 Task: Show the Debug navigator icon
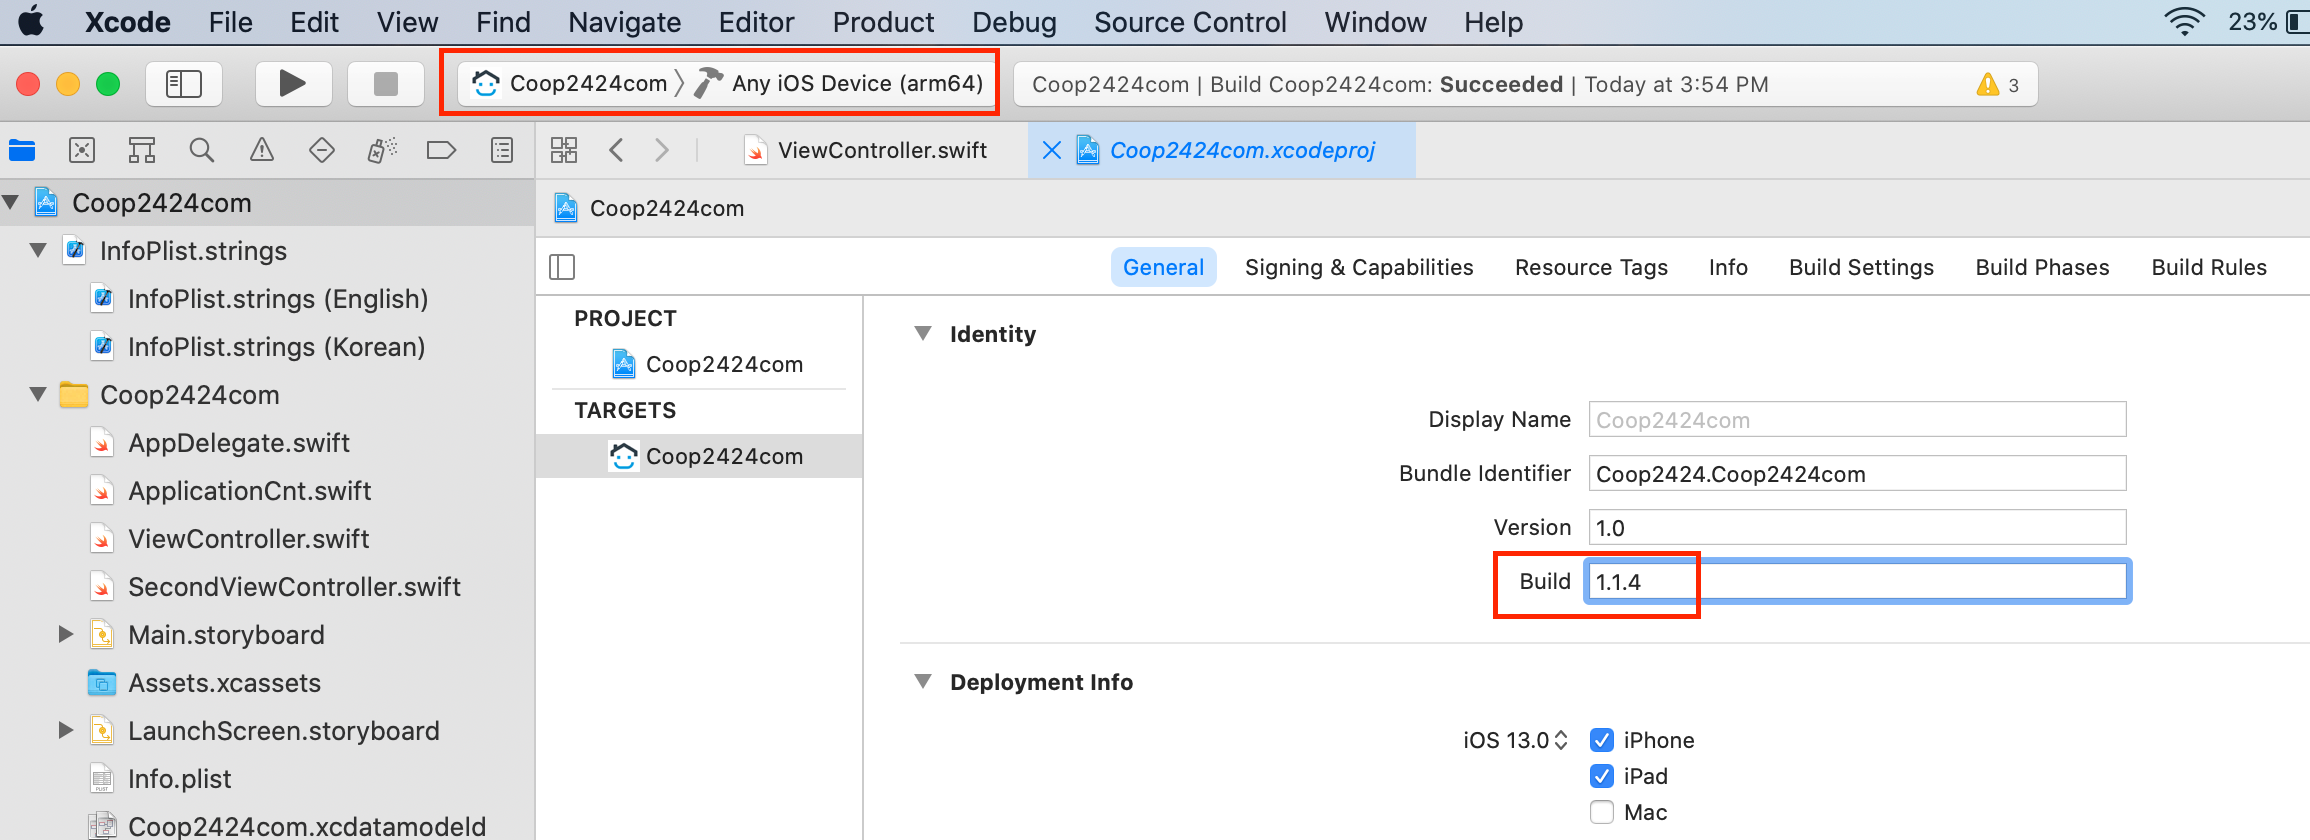click(382, 151)
